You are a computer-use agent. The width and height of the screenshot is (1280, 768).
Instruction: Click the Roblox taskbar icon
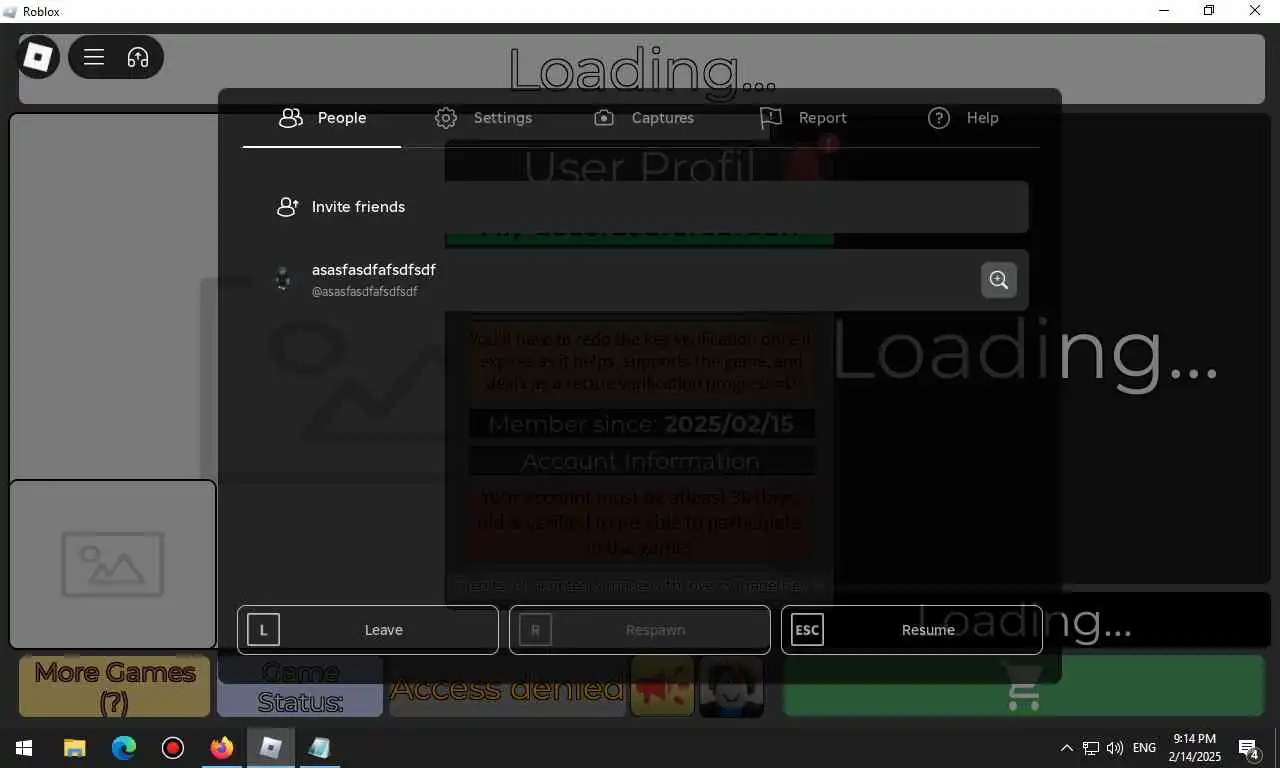coord(271,748)
